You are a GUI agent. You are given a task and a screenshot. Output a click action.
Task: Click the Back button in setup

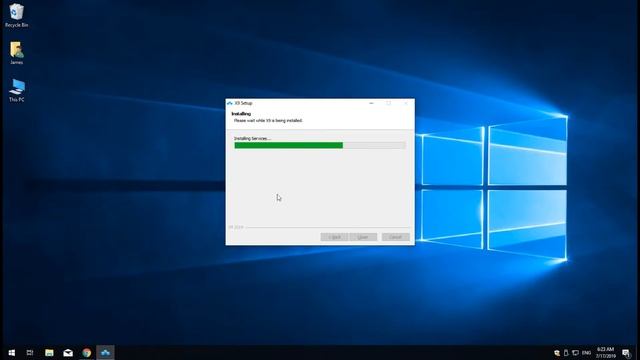tap(334, 237)
